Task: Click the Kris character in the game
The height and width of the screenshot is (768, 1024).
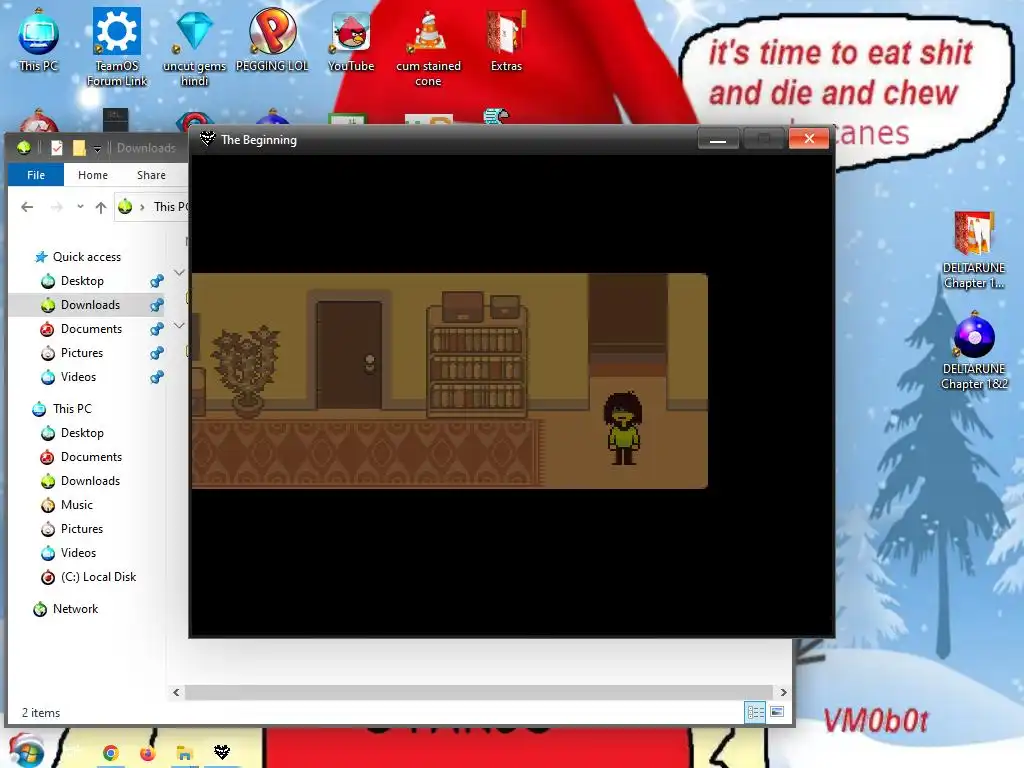Action: [x=623, y=428]
